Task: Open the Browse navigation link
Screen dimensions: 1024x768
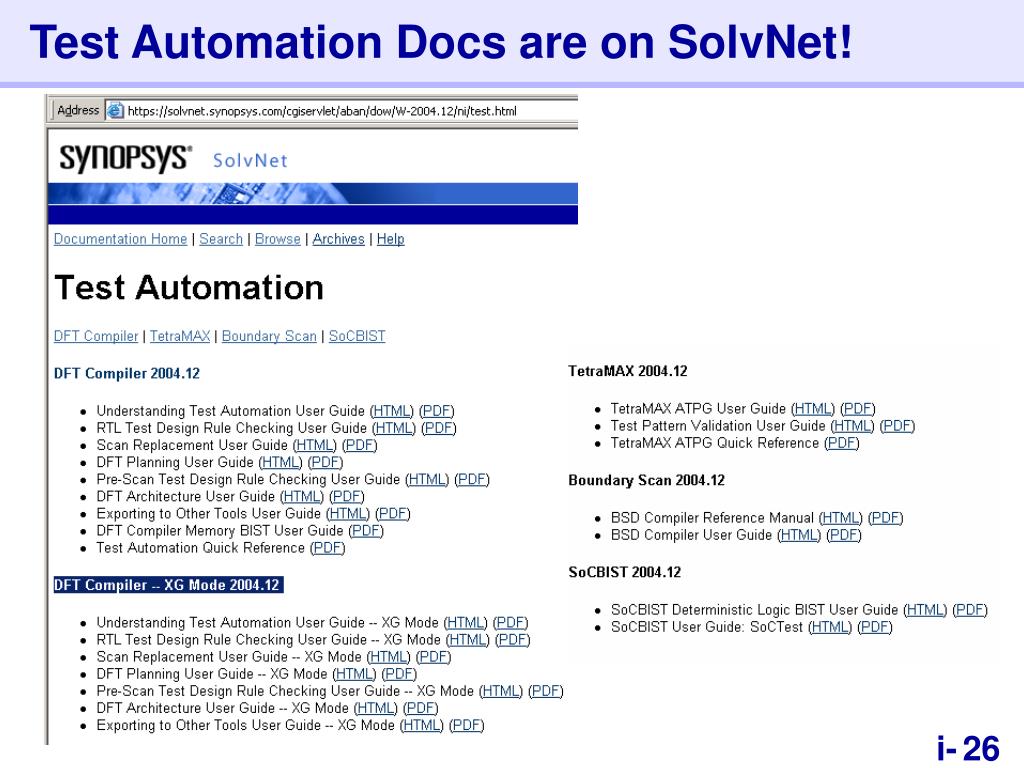Action: 278,239
